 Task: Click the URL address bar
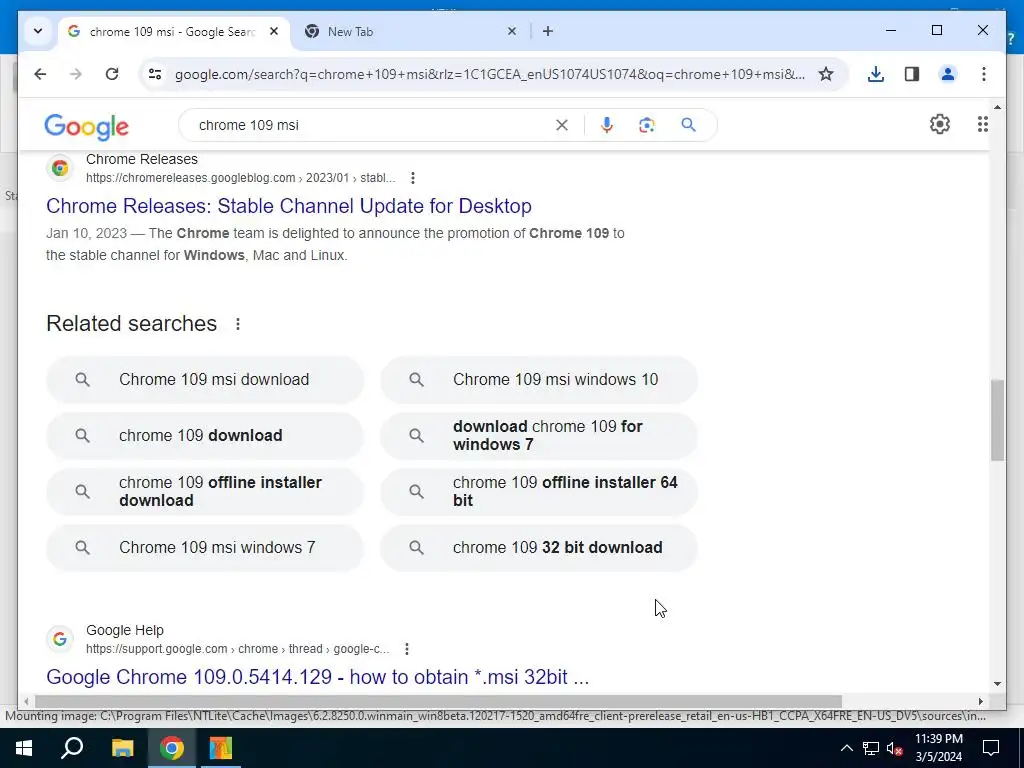[x=490, y=74]
